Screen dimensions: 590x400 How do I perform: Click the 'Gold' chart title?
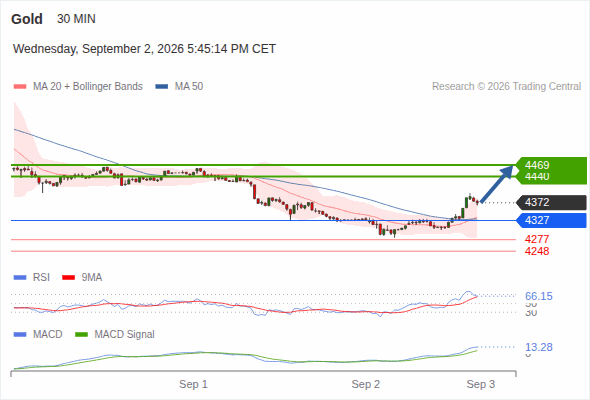(27, 19)
